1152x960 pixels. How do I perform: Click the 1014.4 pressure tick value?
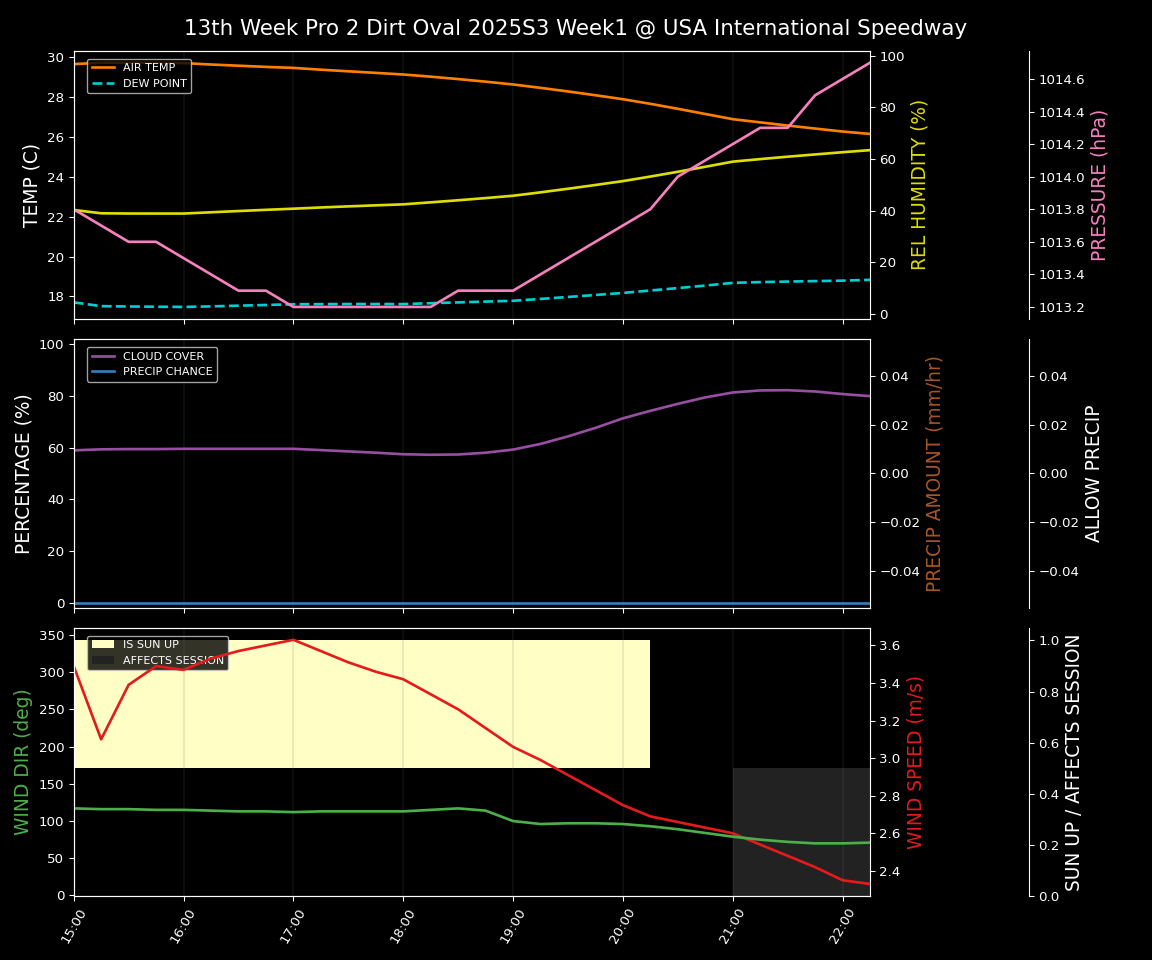1062,112
